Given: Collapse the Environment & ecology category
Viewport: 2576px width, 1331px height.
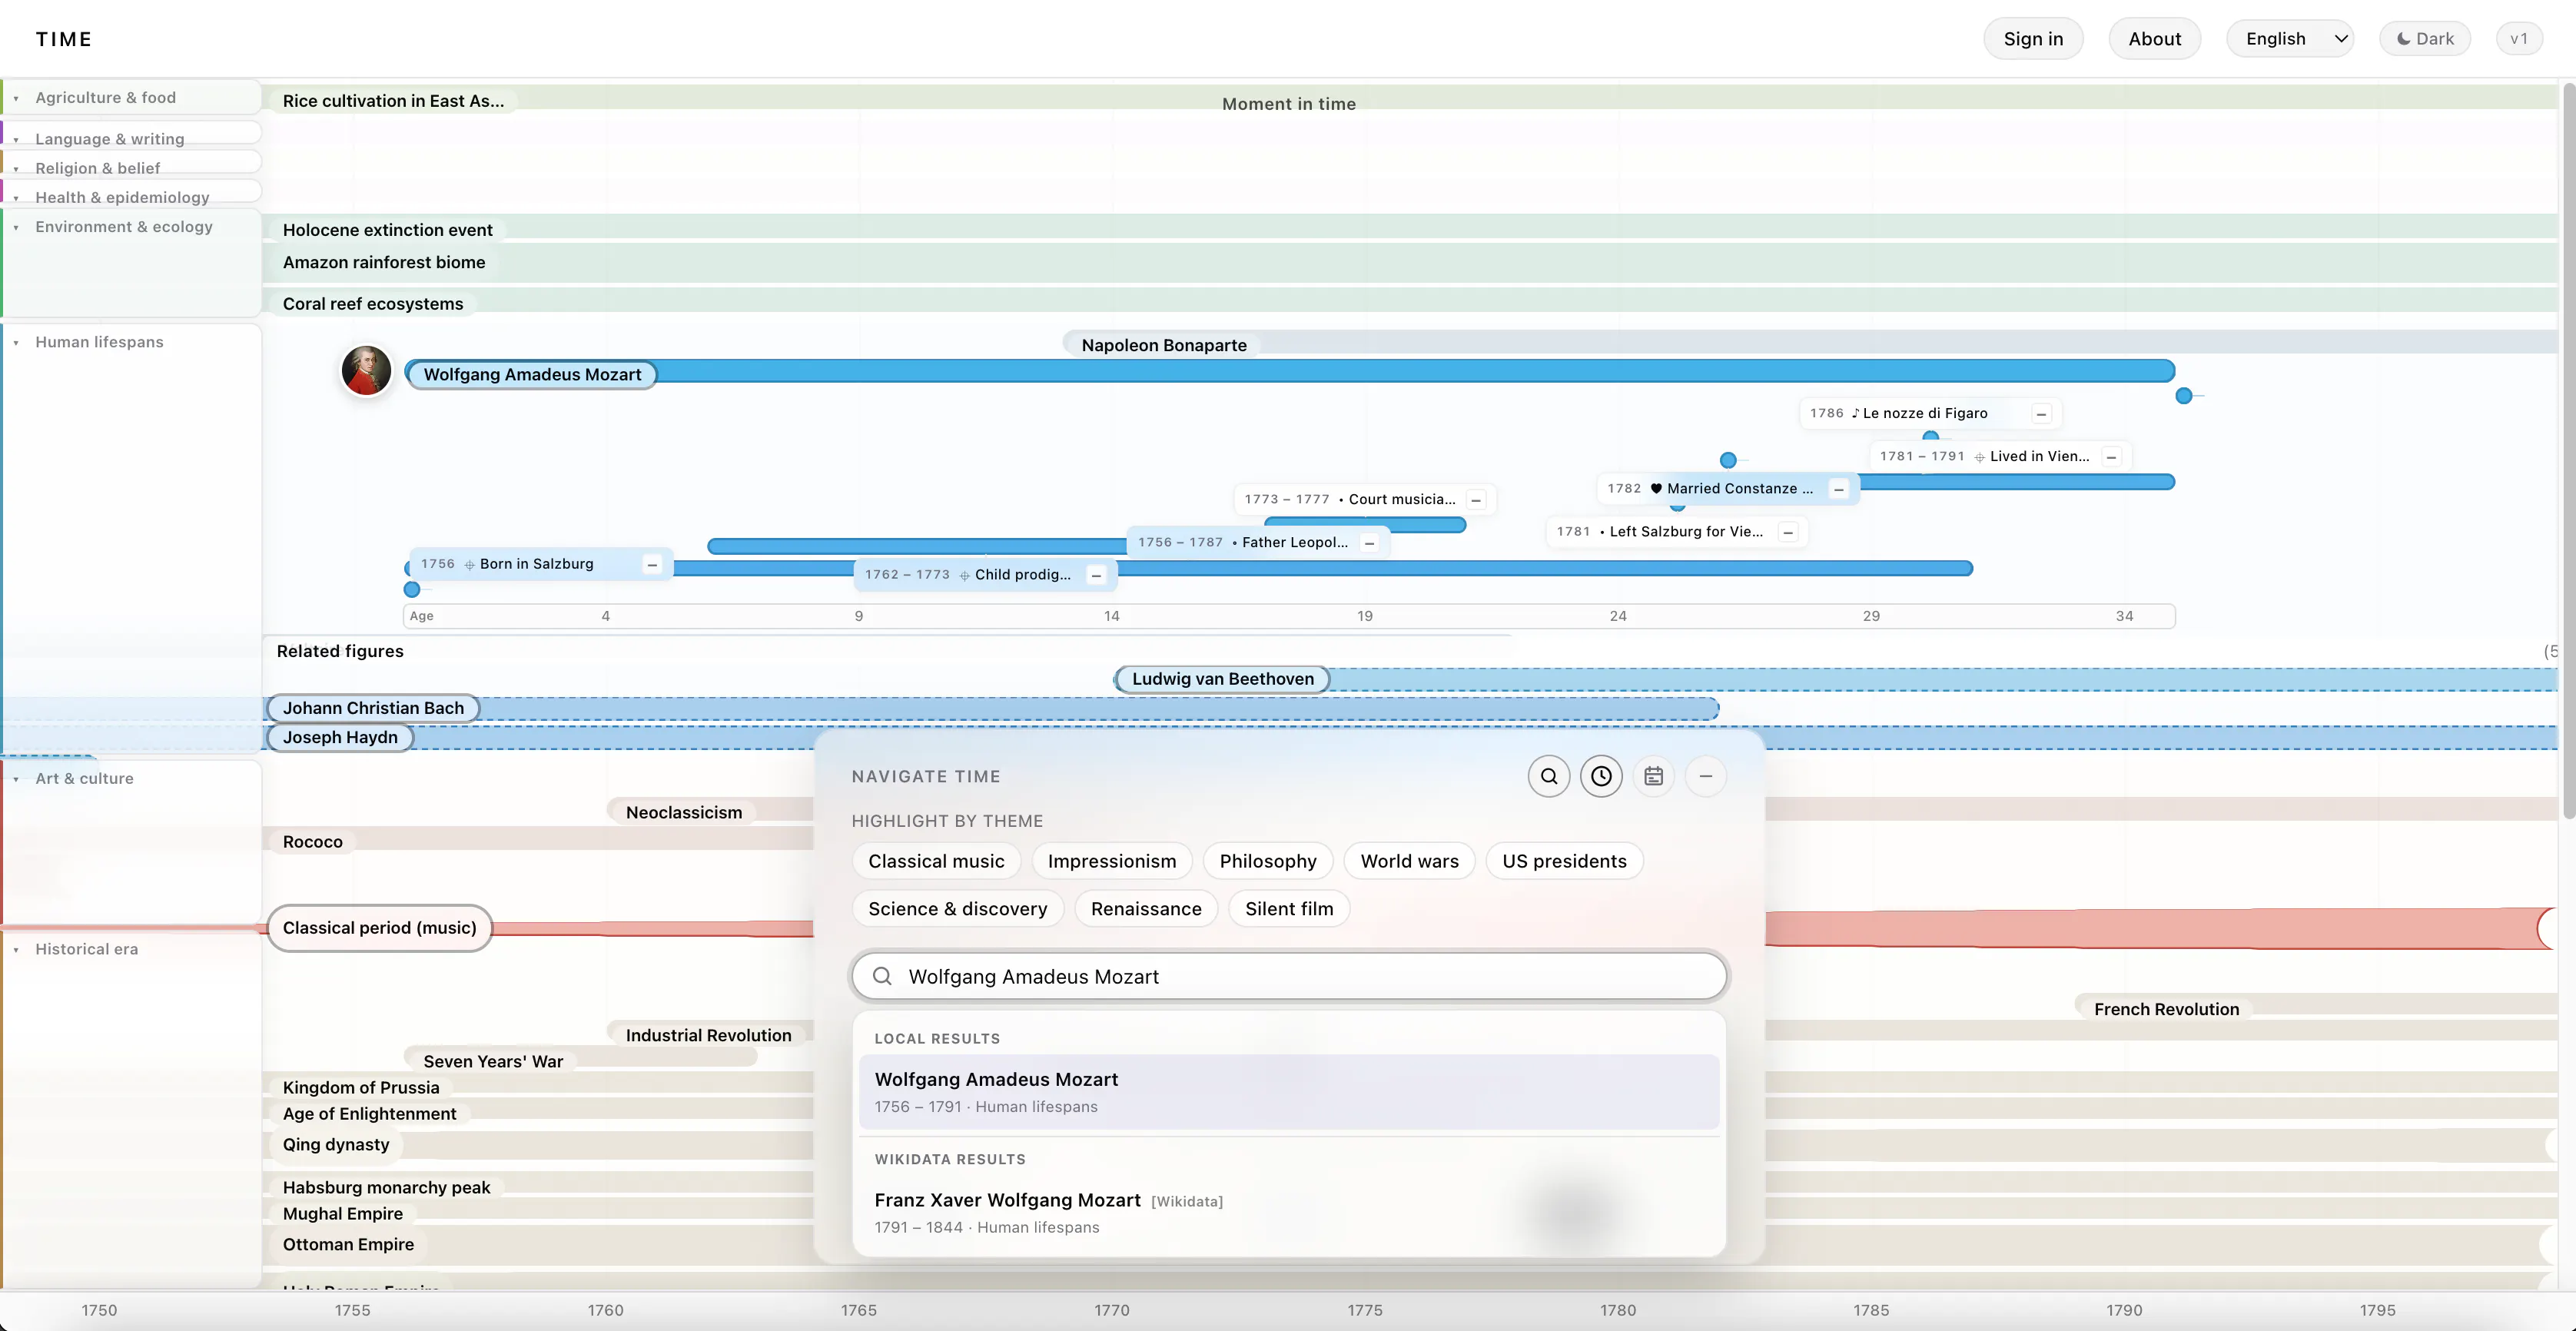Looking at the screenshot, I should coord(16,227).
